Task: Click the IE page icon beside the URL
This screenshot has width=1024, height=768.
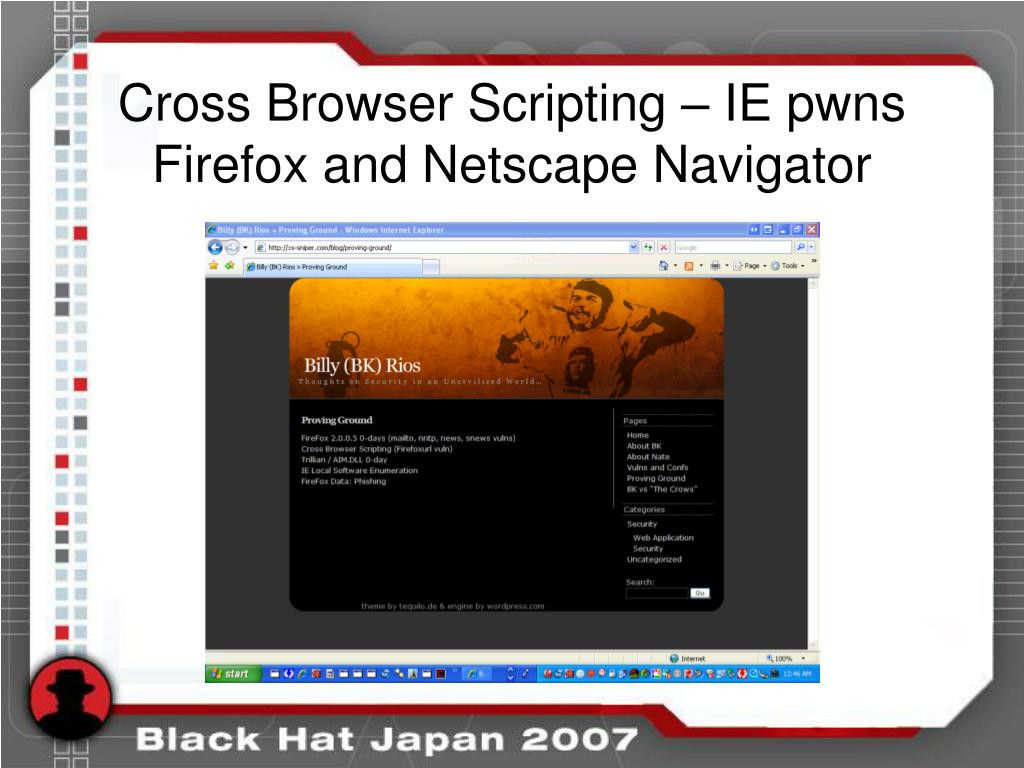Action: [x=261, y=248]
